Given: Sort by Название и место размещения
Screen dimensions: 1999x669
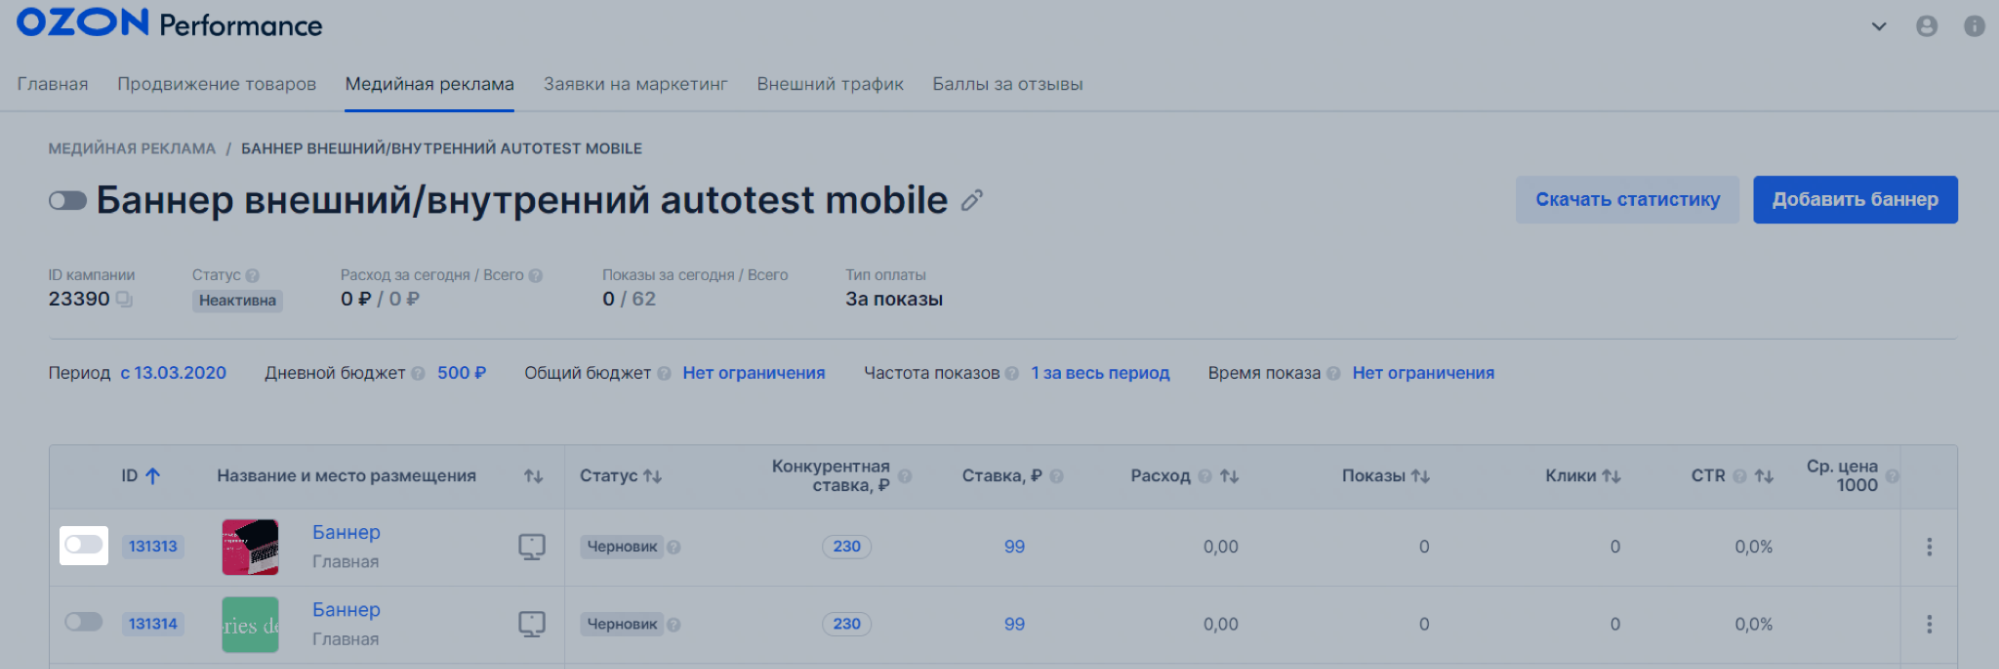Looking at the screenshot, I should tap(533, 476).
